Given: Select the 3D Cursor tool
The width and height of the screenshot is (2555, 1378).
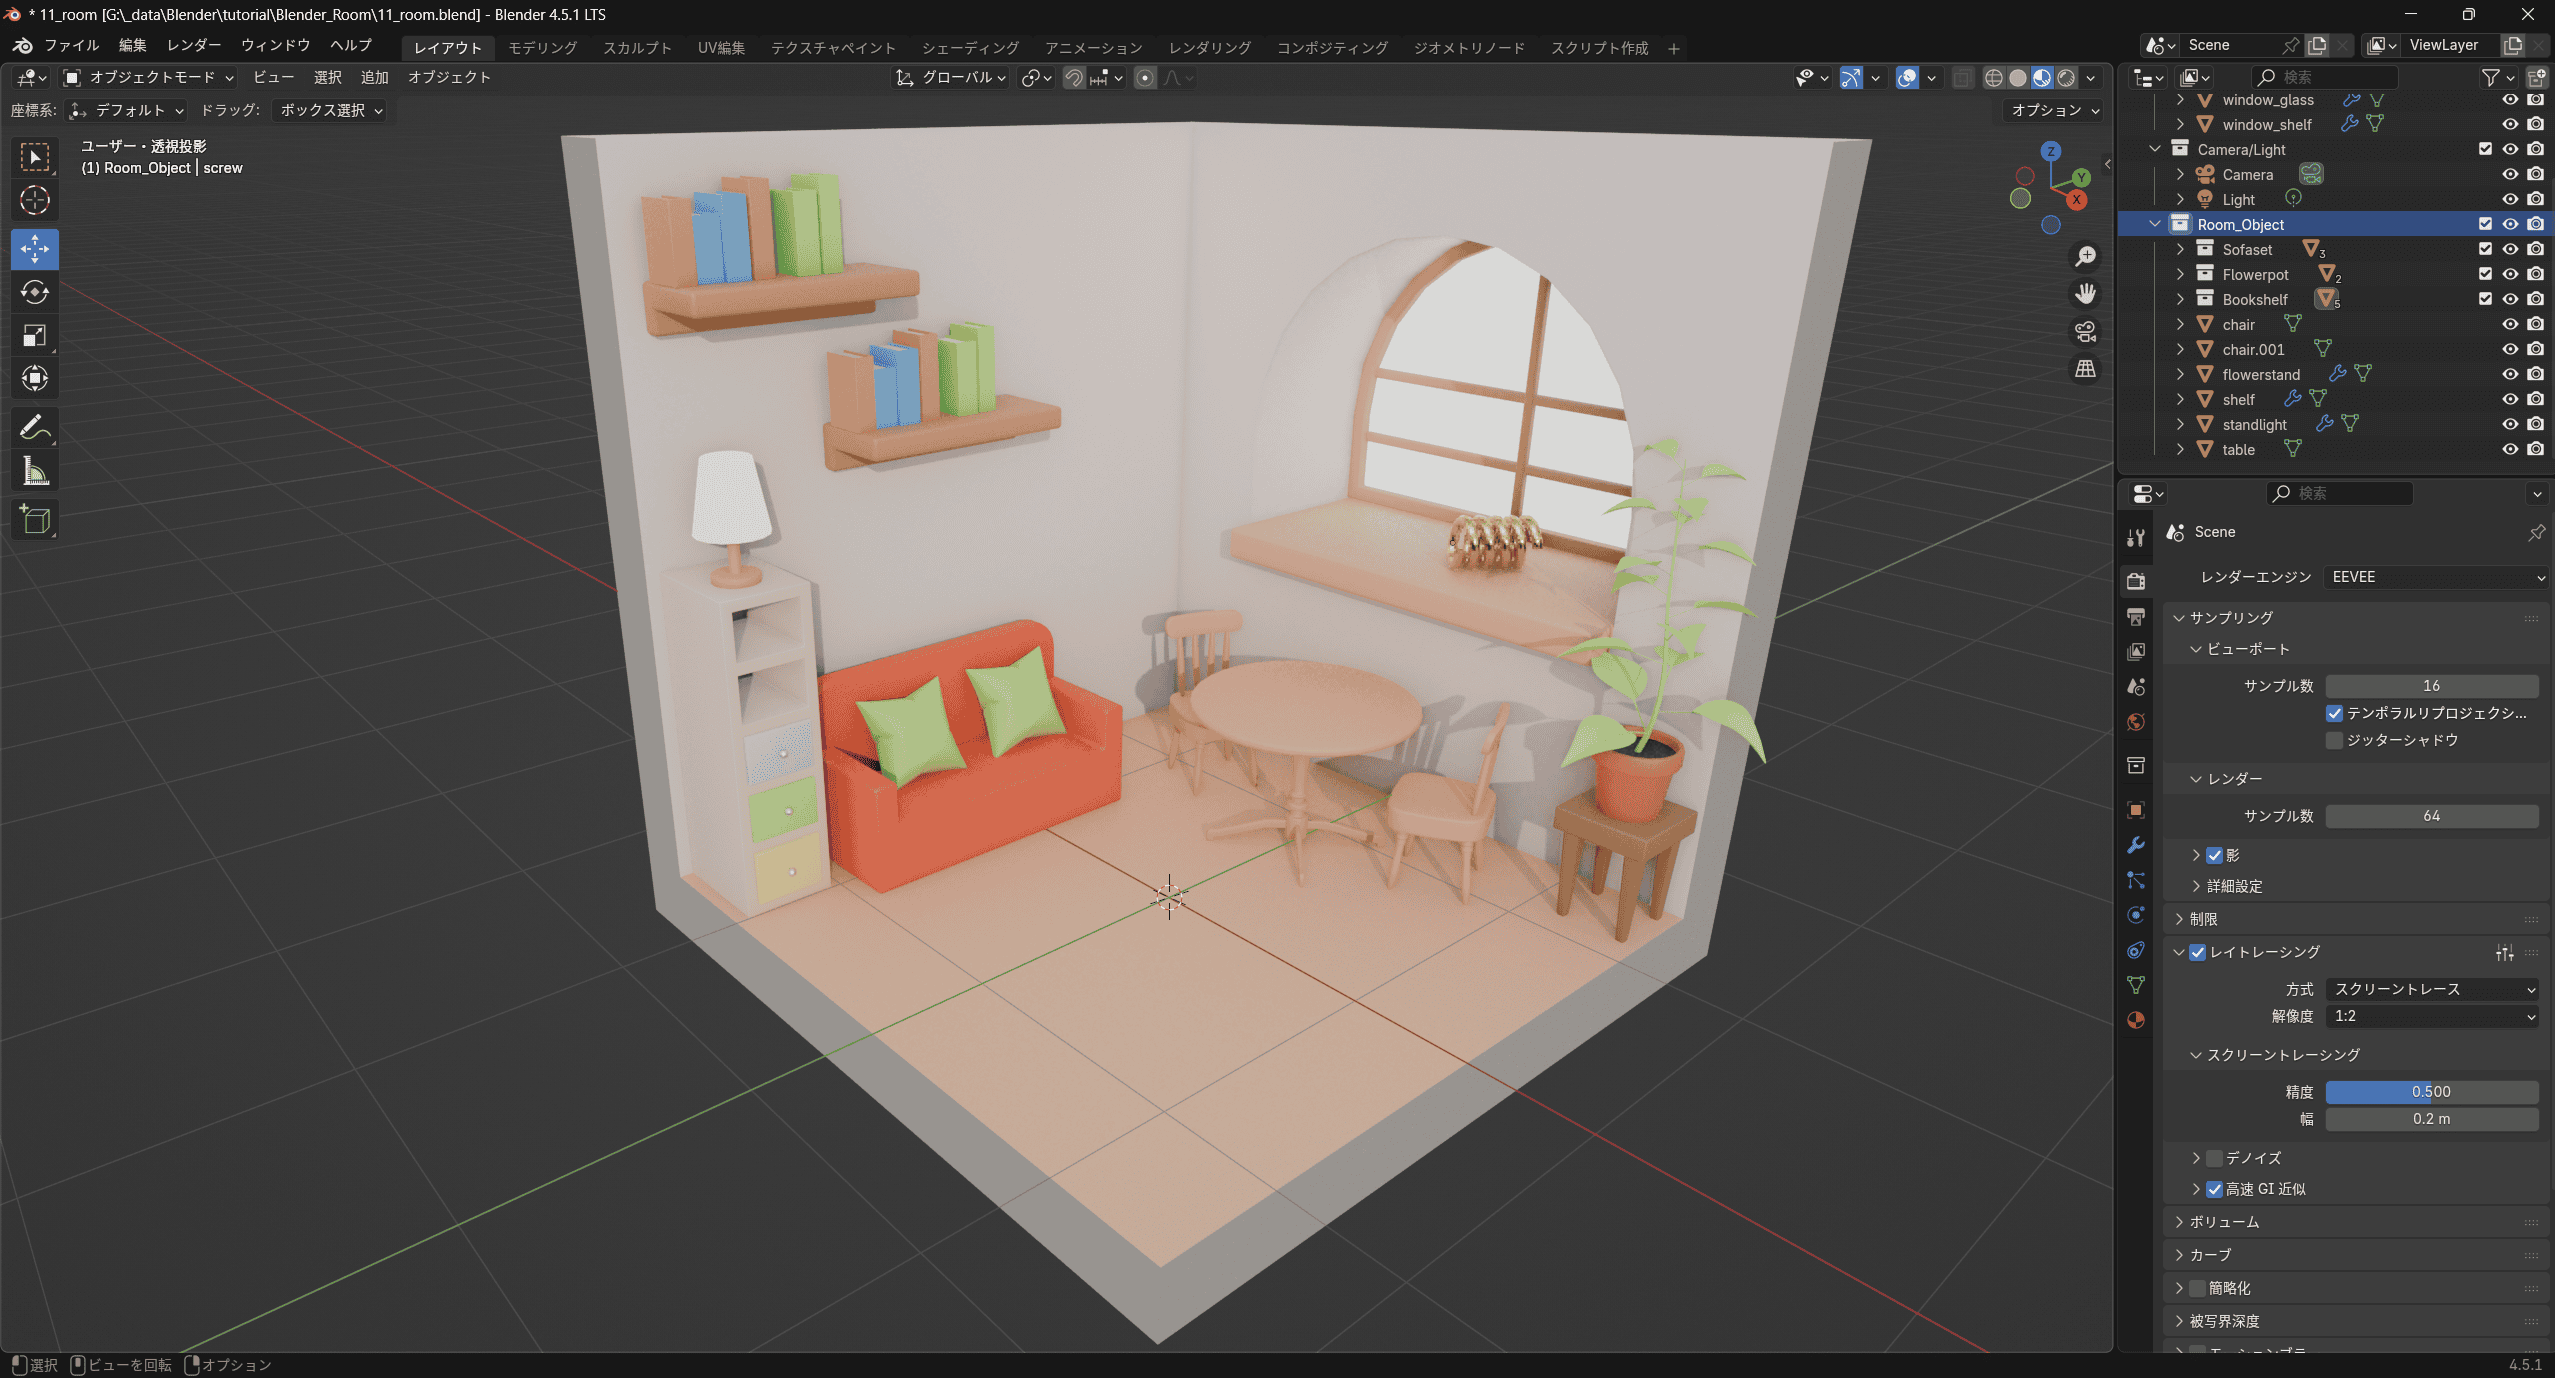Looking at the screenshot, I should pyautogui.click(x=35, y=200).
